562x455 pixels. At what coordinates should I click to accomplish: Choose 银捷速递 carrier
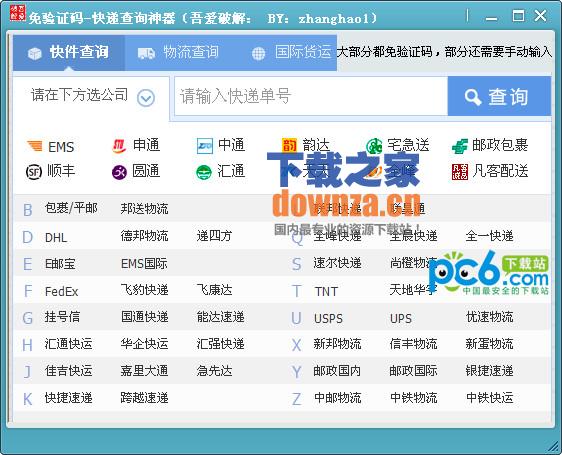[x=489, y=371]
